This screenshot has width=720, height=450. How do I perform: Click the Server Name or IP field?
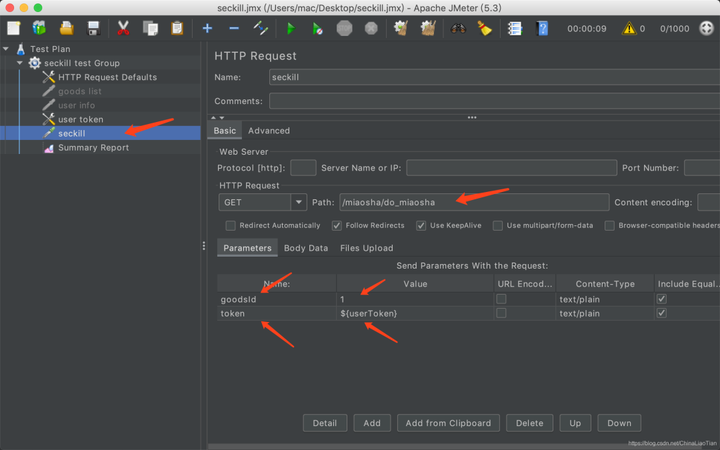[512, 168]
